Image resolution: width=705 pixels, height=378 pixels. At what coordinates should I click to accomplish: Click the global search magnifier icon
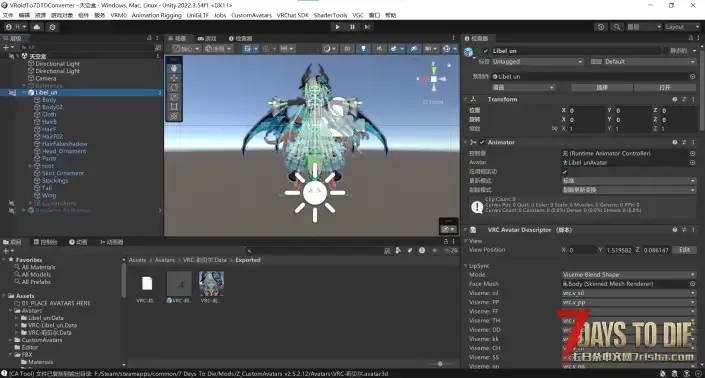tap(617, 27)
